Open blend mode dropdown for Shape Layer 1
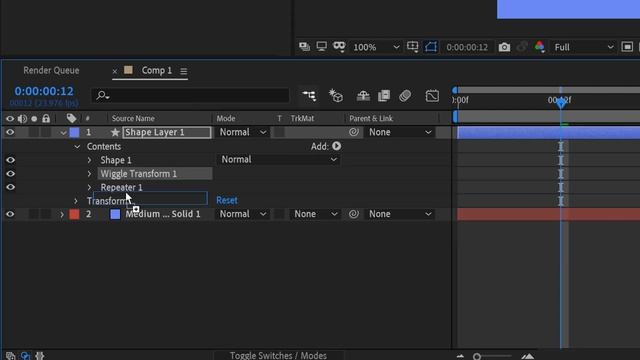This screenshot has height=360, width=640. (242, 132)
